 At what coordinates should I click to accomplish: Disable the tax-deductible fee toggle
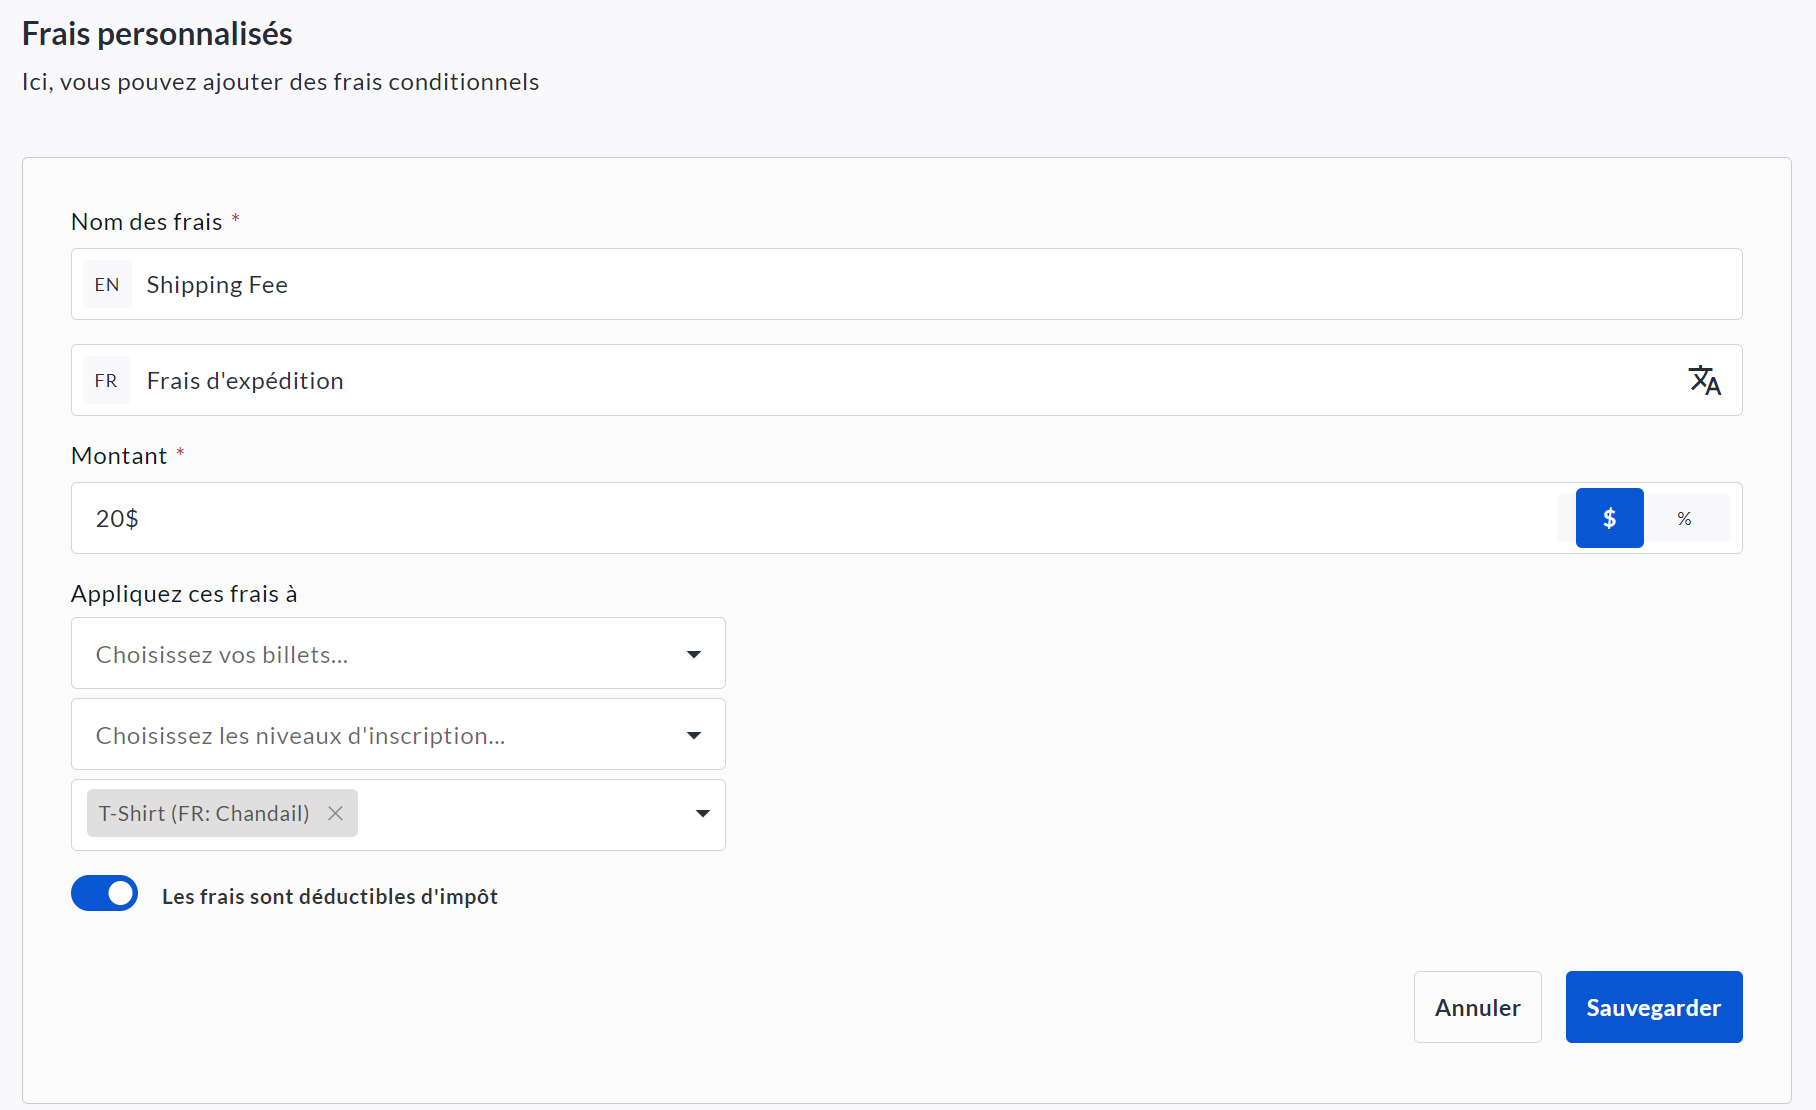point(104,894)
